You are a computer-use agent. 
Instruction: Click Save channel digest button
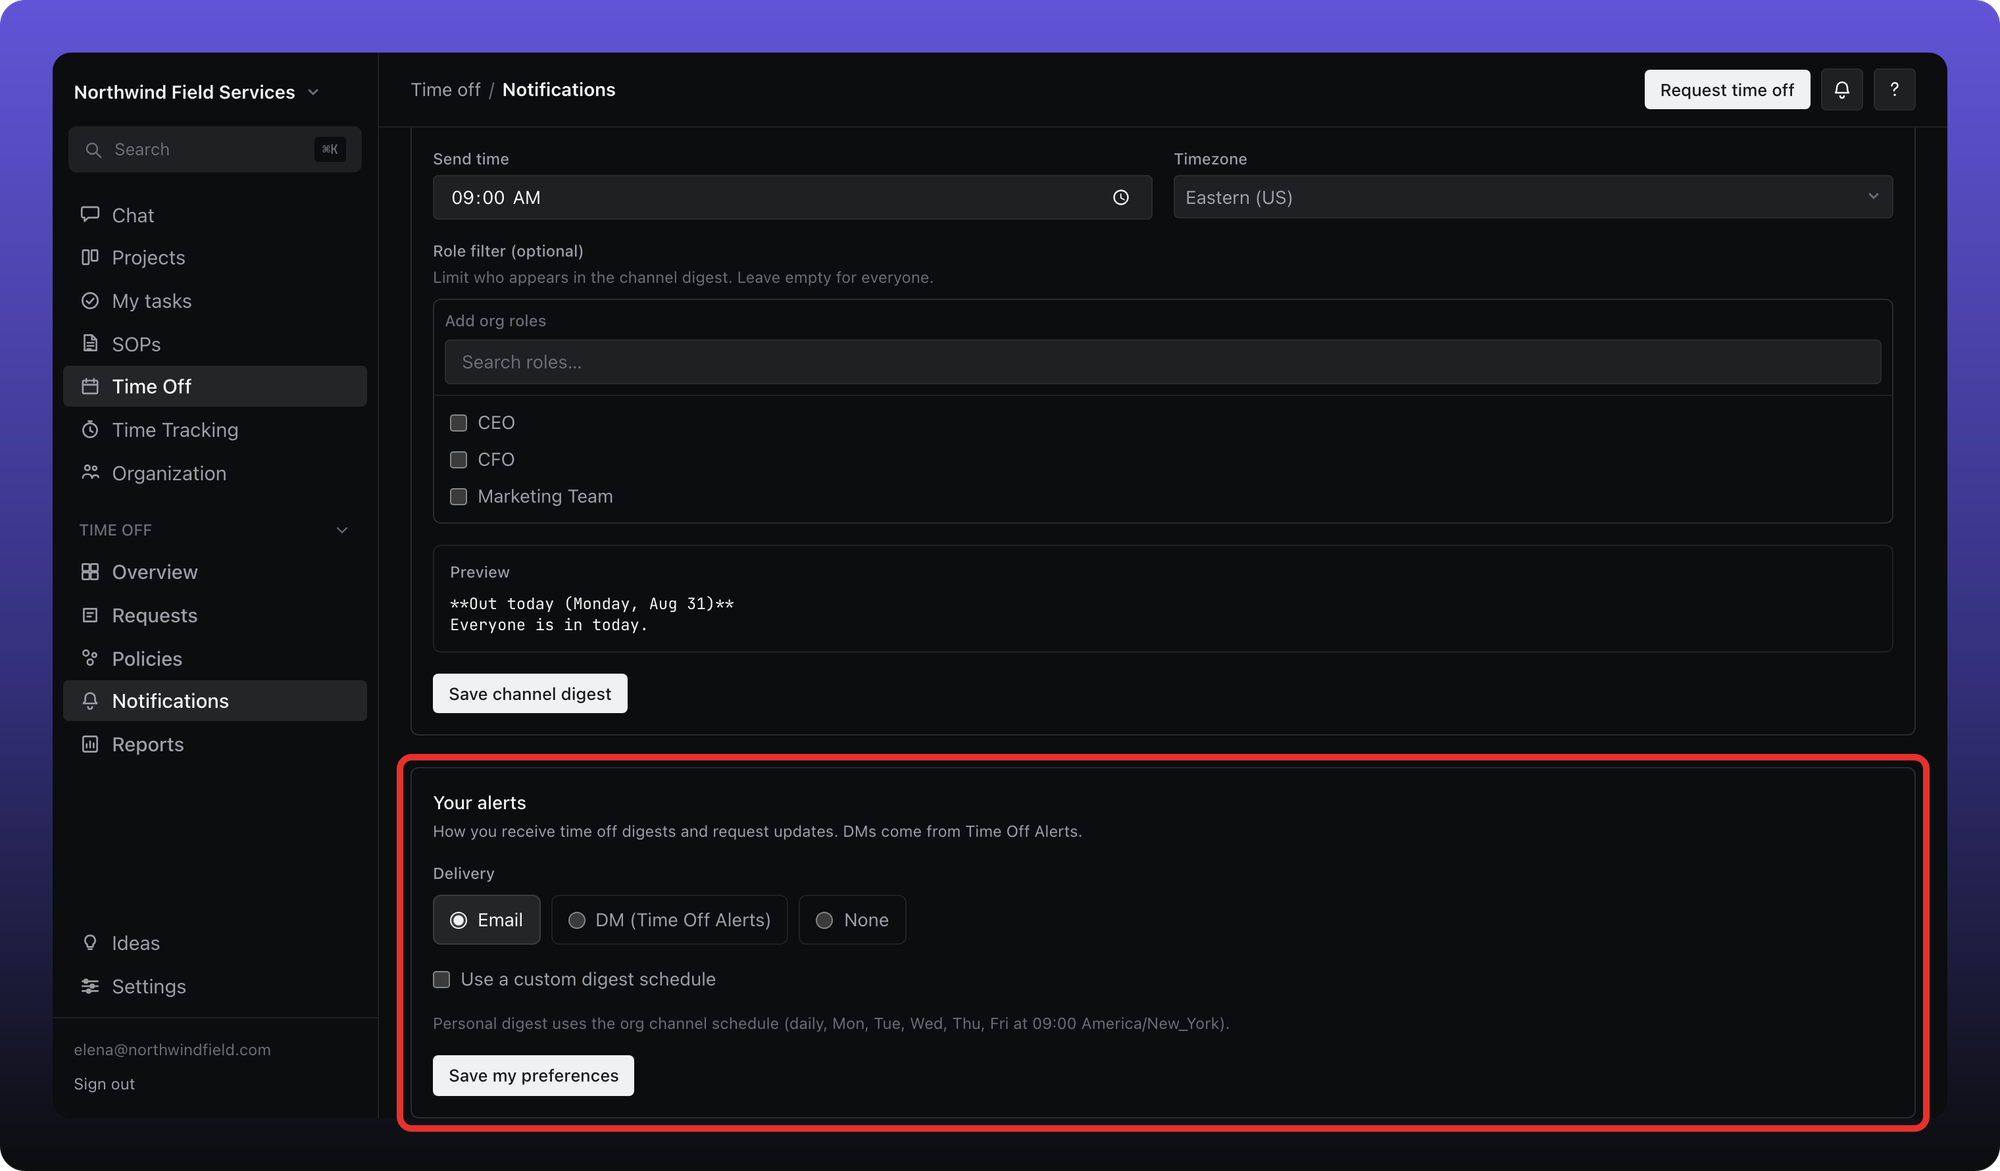click(x=530, y=694)
